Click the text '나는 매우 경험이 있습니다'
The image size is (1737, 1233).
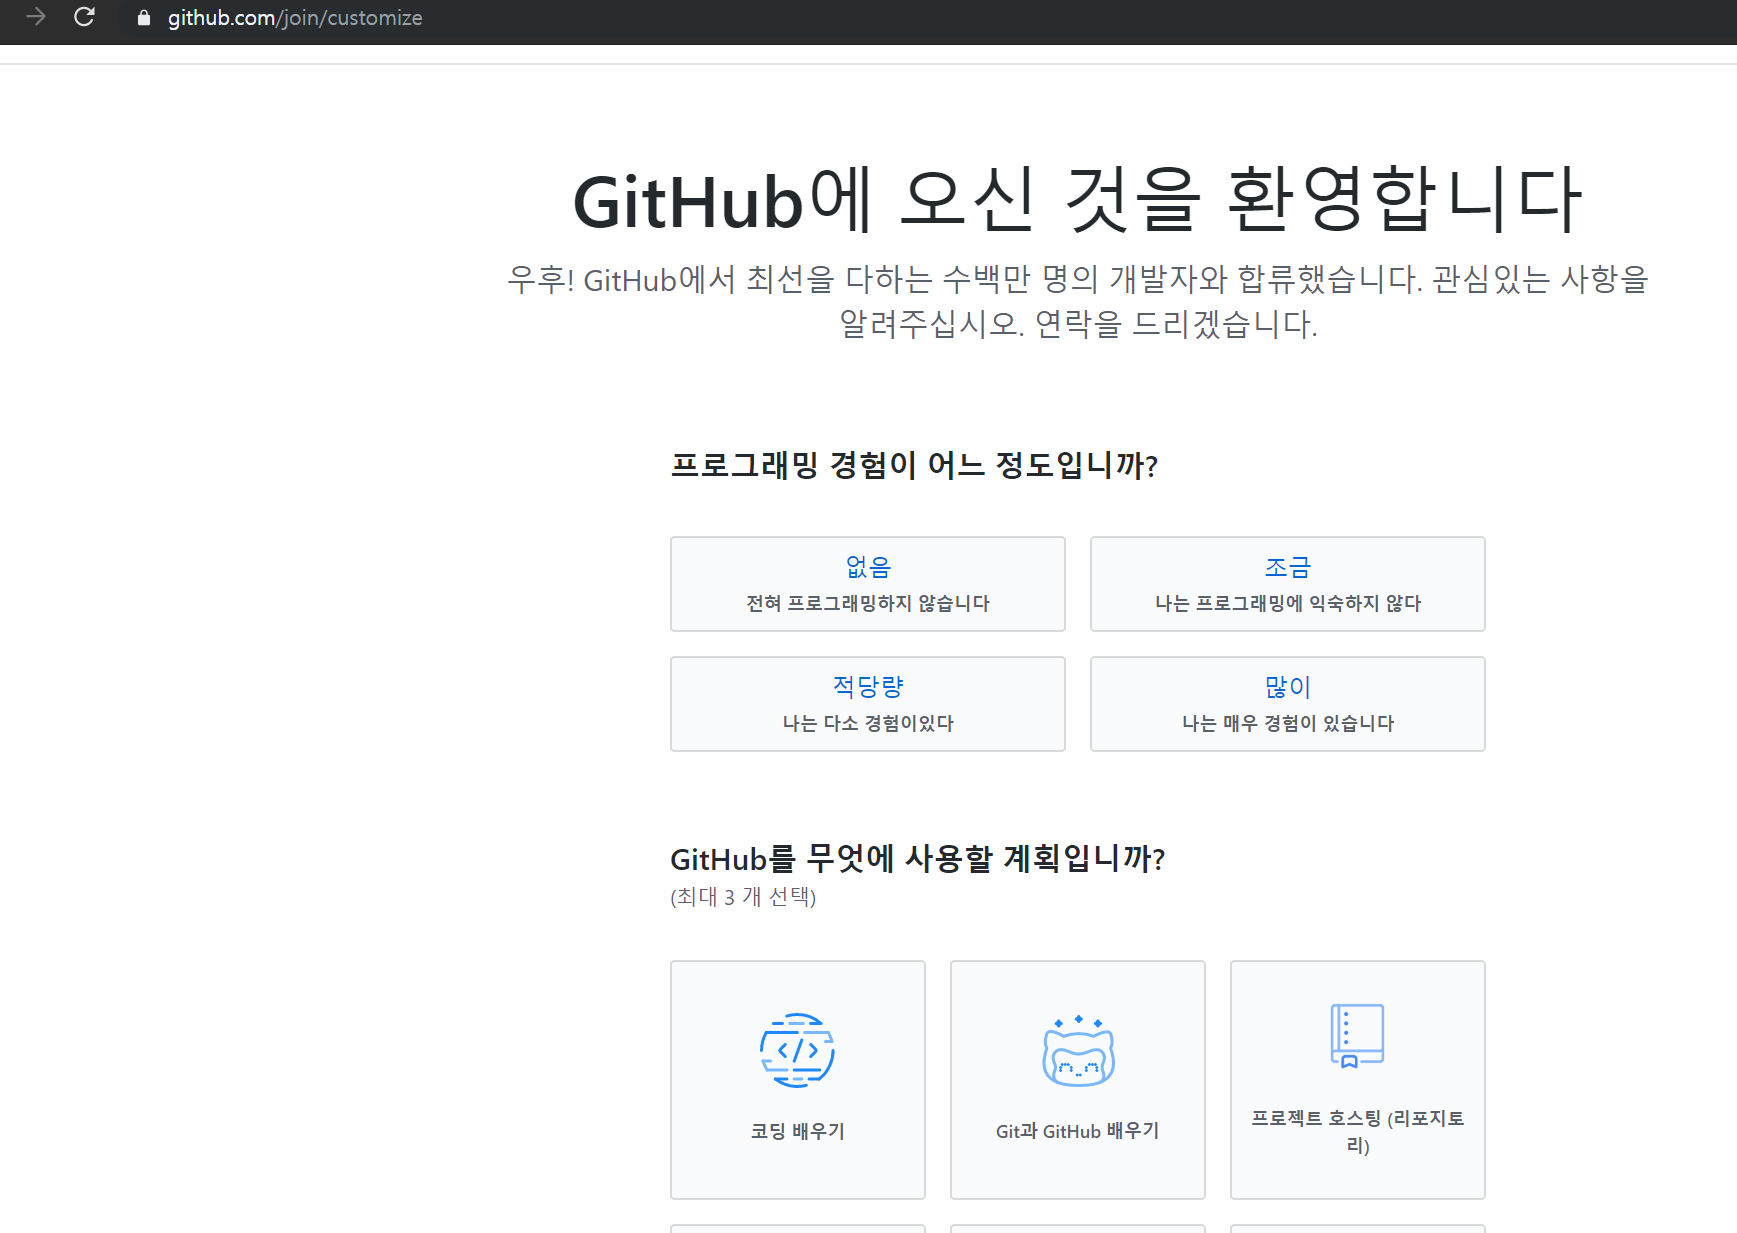coord(1288,723)
